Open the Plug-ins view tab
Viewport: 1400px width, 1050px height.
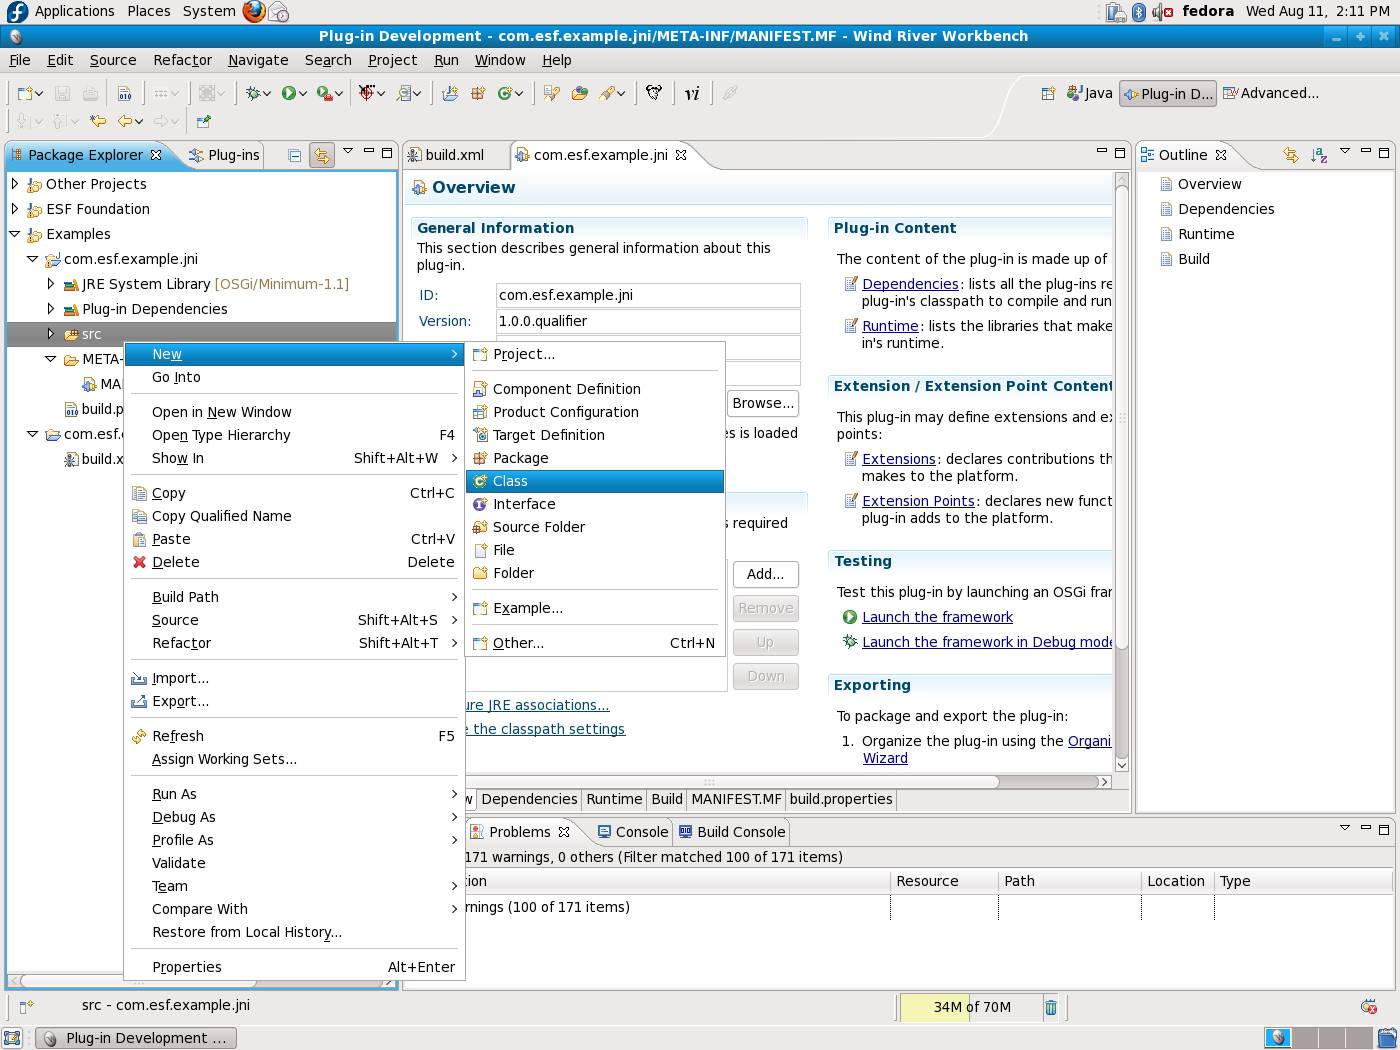[224, 155]
